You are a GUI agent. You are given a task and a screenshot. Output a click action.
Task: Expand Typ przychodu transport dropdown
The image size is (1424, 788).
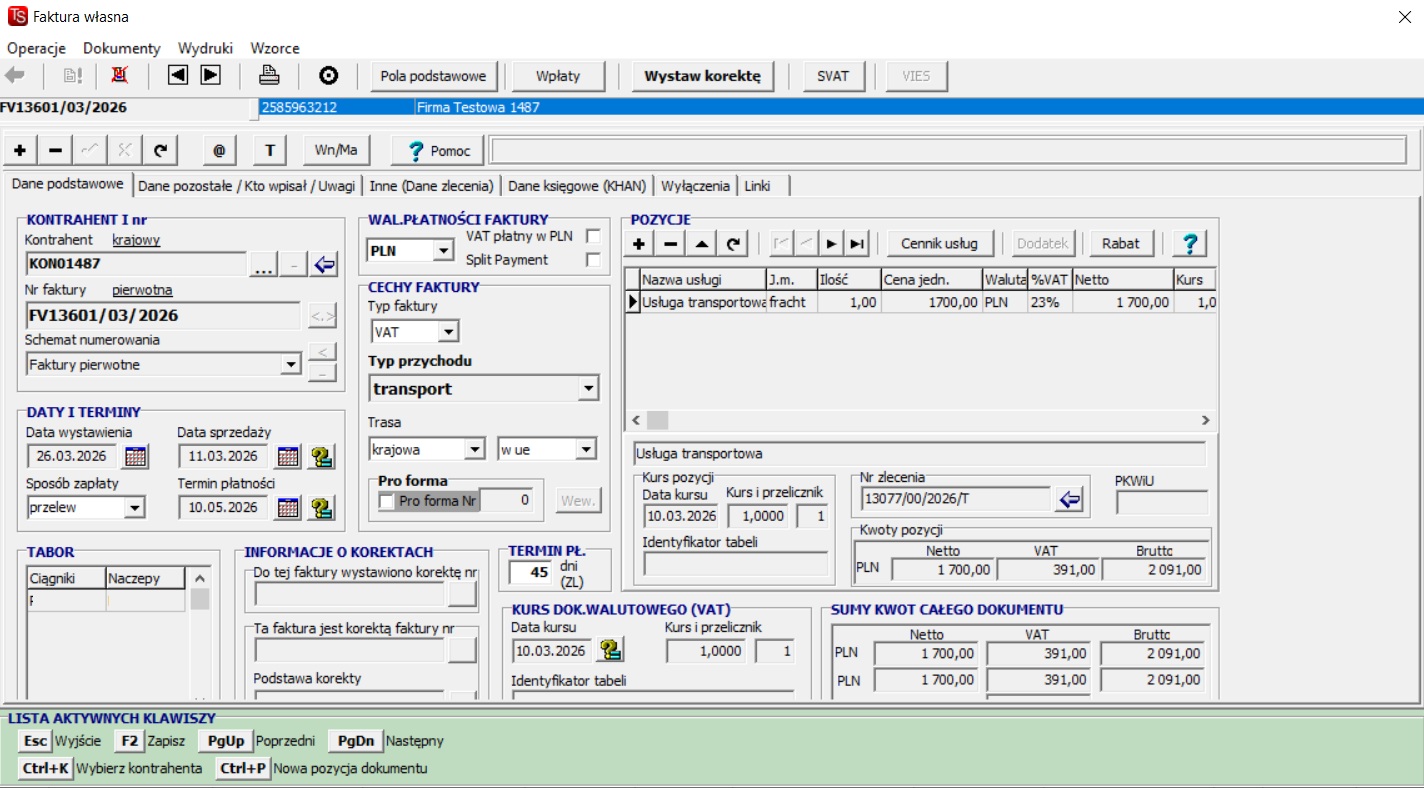tap(588, 389)
